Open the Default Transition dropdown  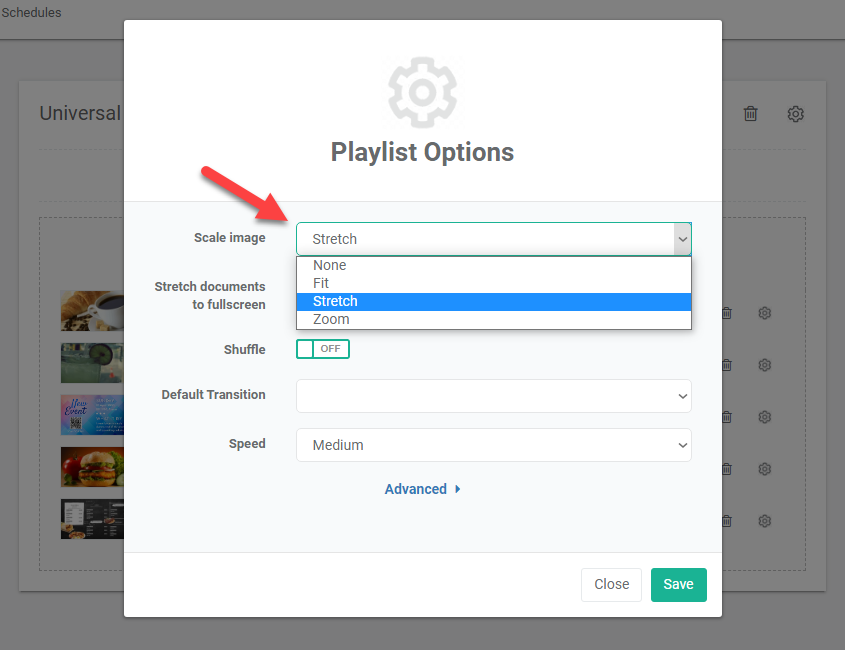[493, 395]
